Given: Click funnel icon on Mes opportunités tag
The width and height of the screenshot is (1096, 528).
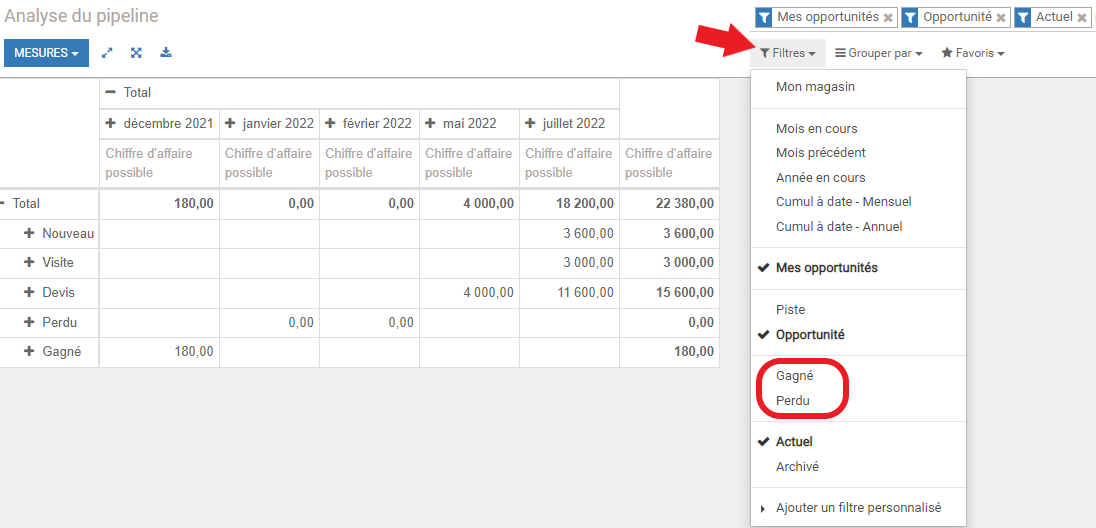Looking at the screenshot, I should (x=765, y=17).
